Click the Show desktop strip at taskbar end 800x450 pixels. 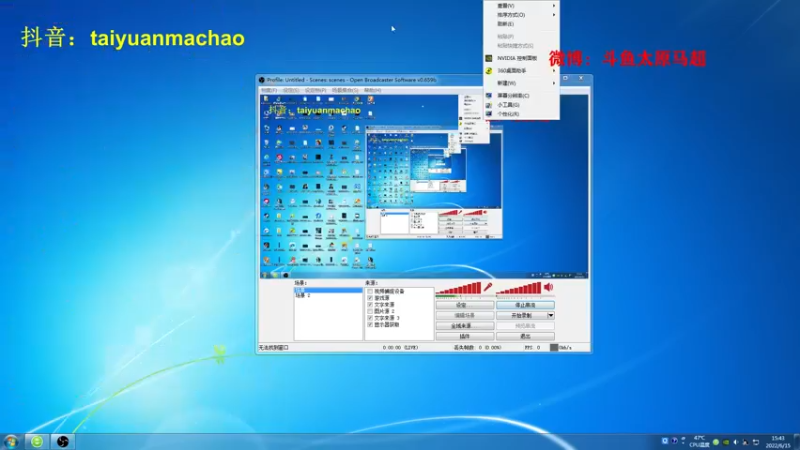point(796,442)
